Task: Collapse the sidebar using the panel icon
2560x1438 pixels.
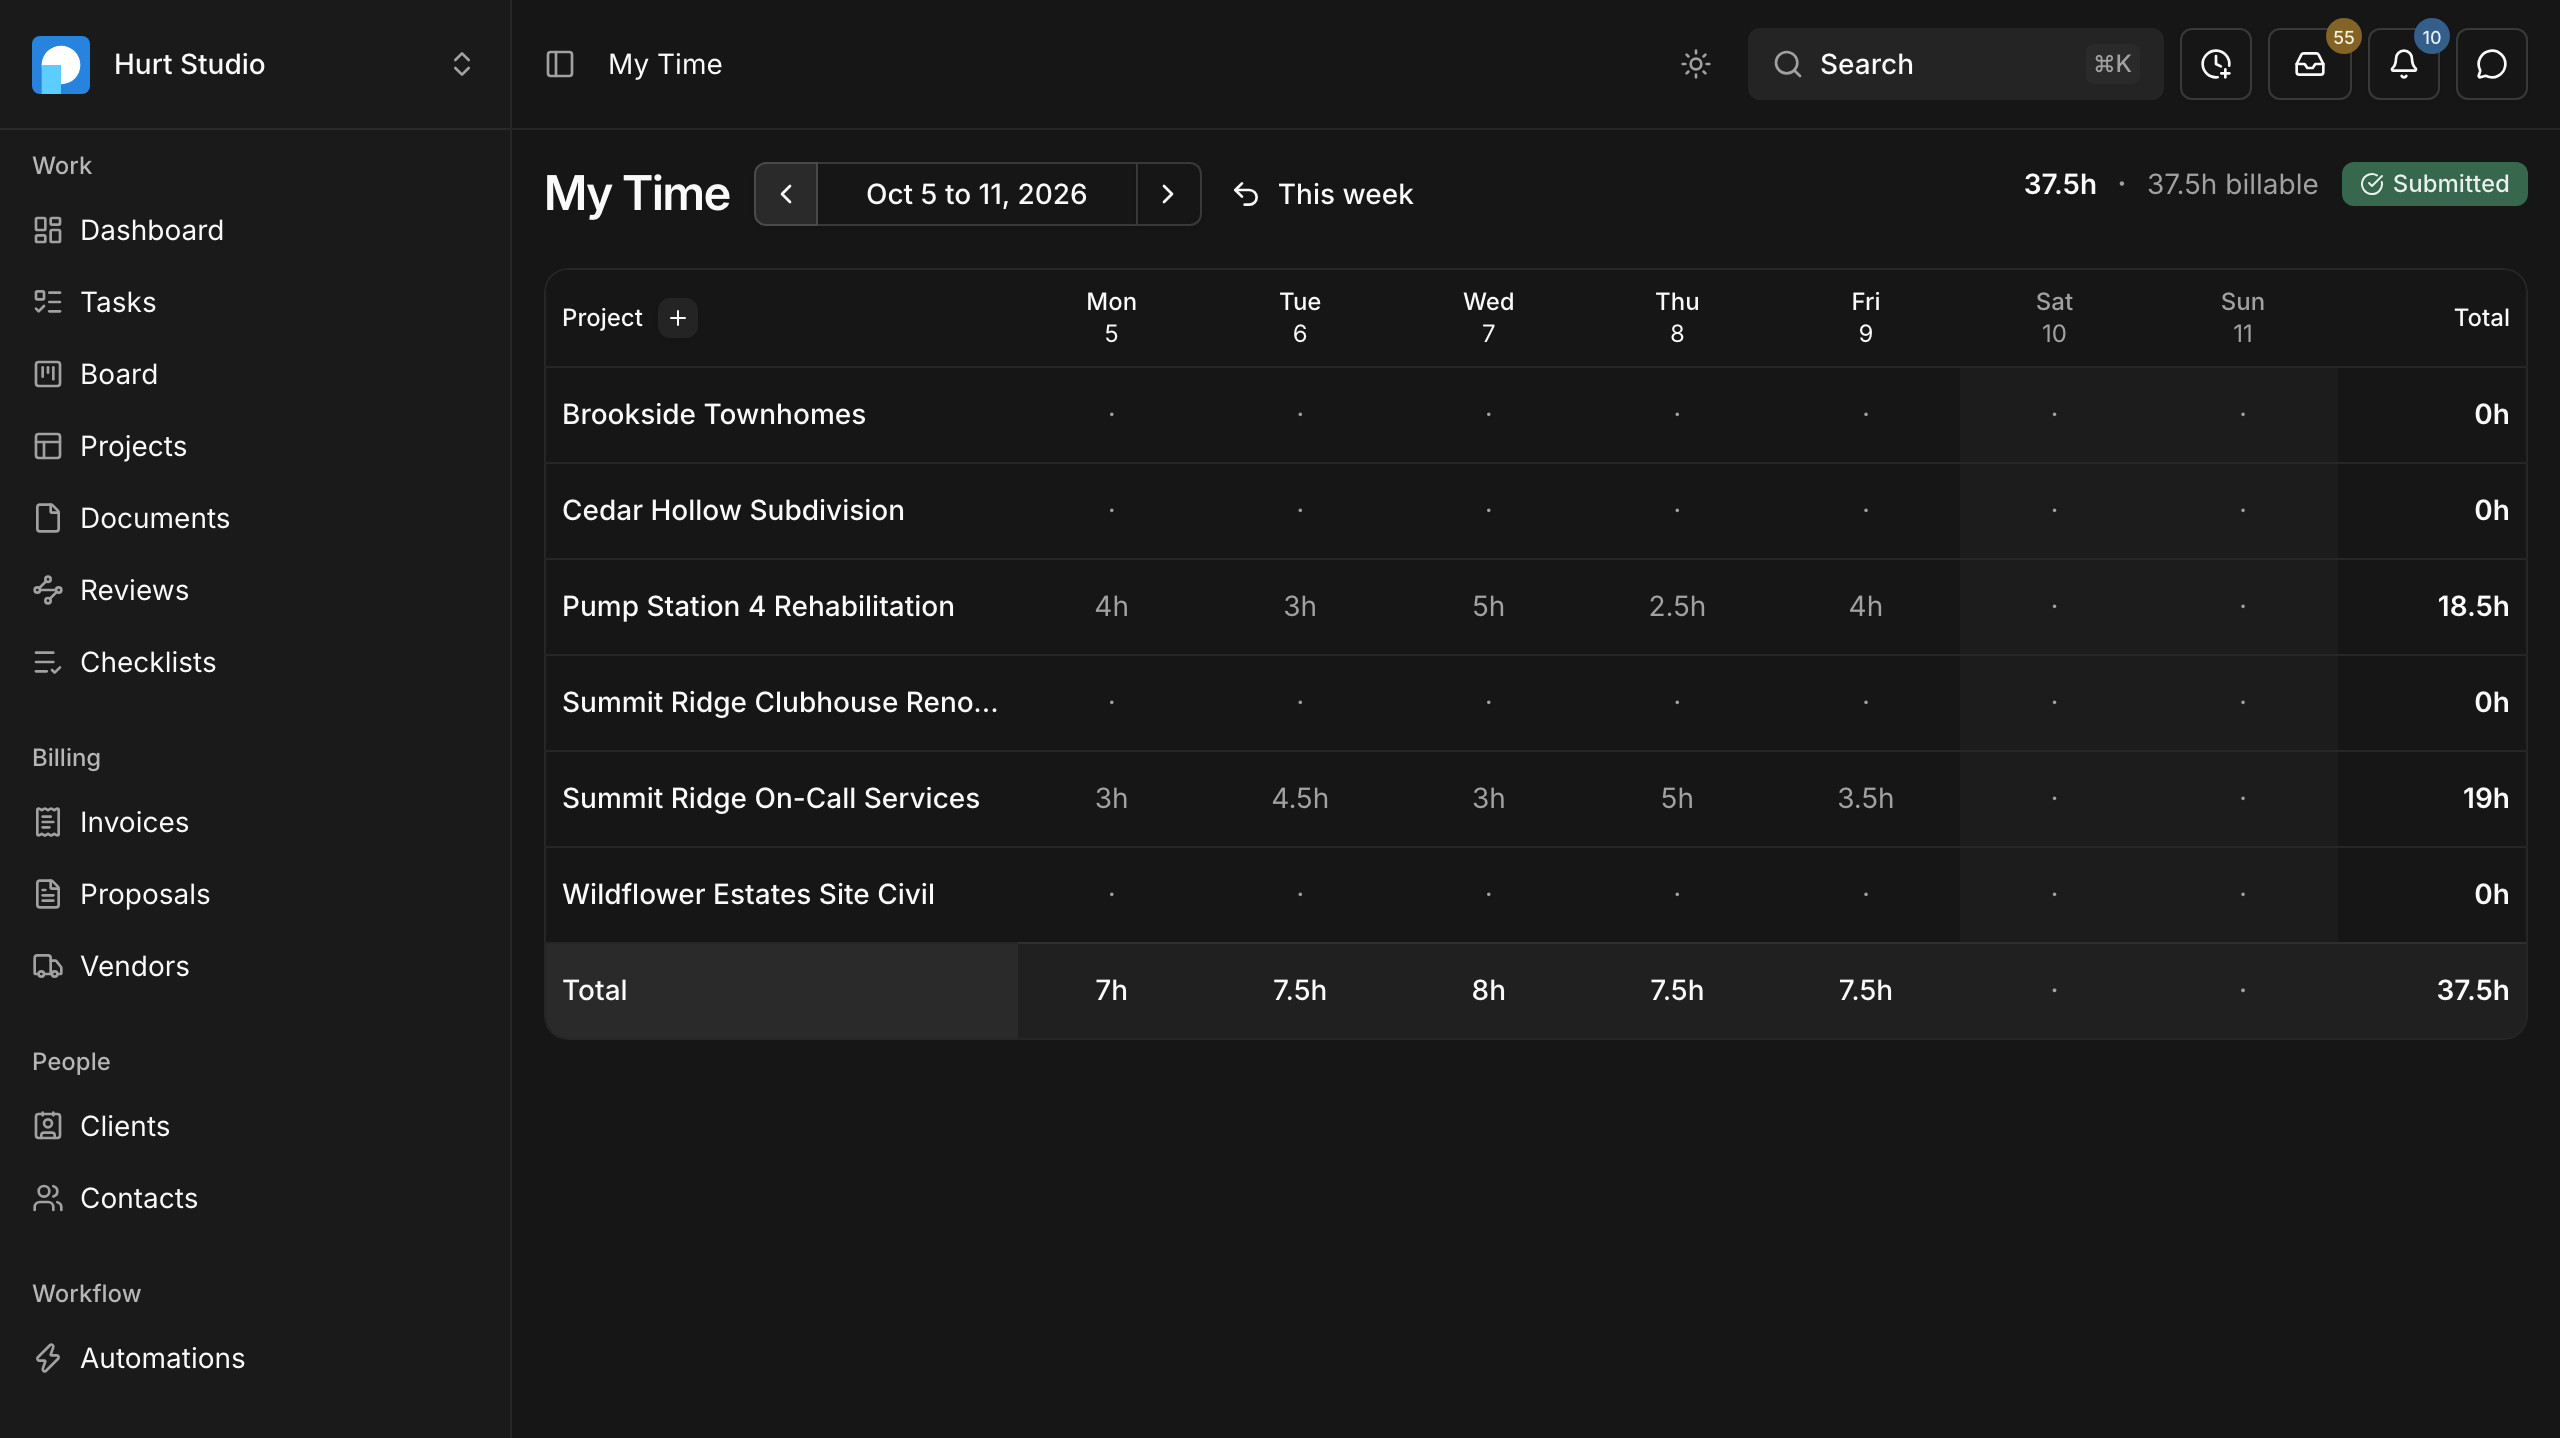Action: (x=560, y=64)
